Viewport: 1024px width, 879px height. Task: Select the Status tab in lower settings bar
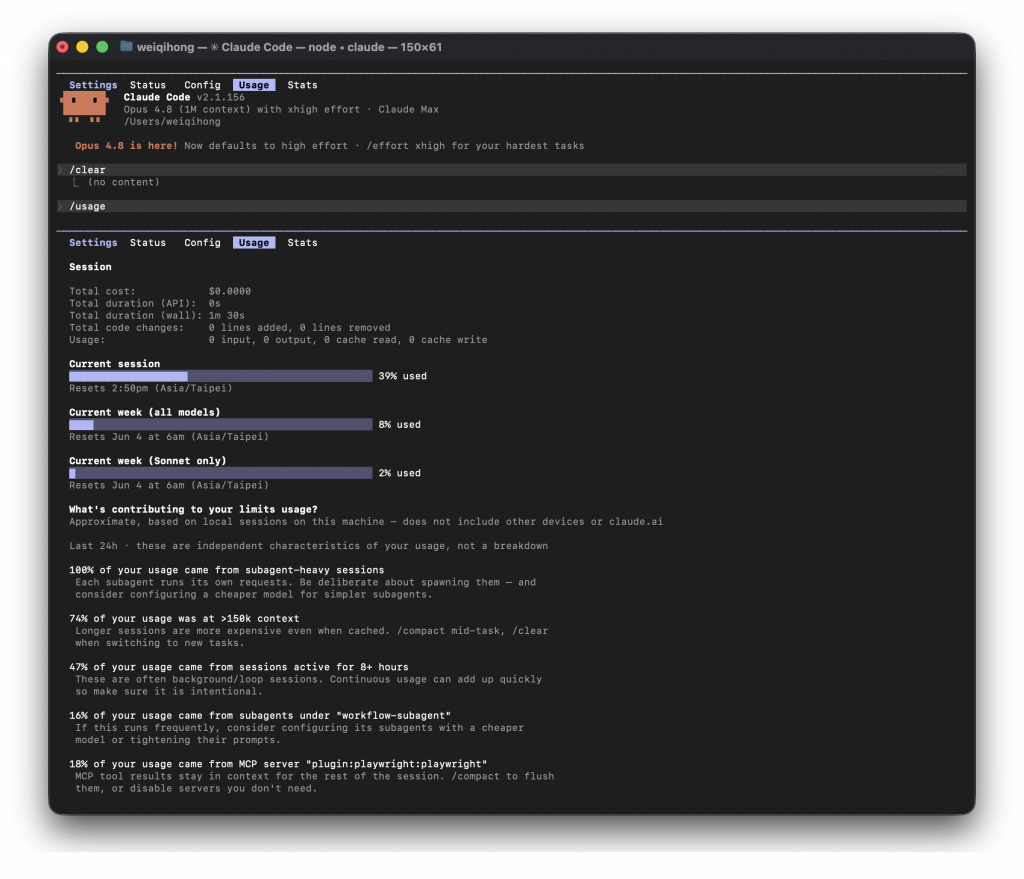148,243
